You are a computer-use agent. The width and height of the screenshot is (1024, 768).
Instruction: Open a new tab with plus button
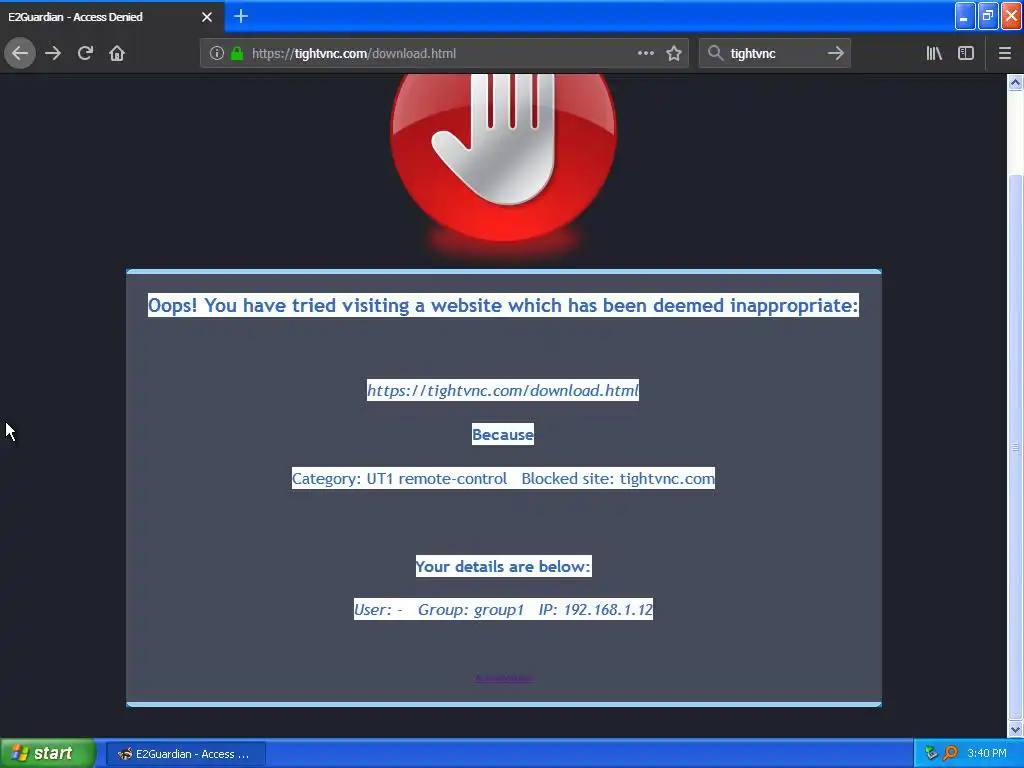(241, 16)
